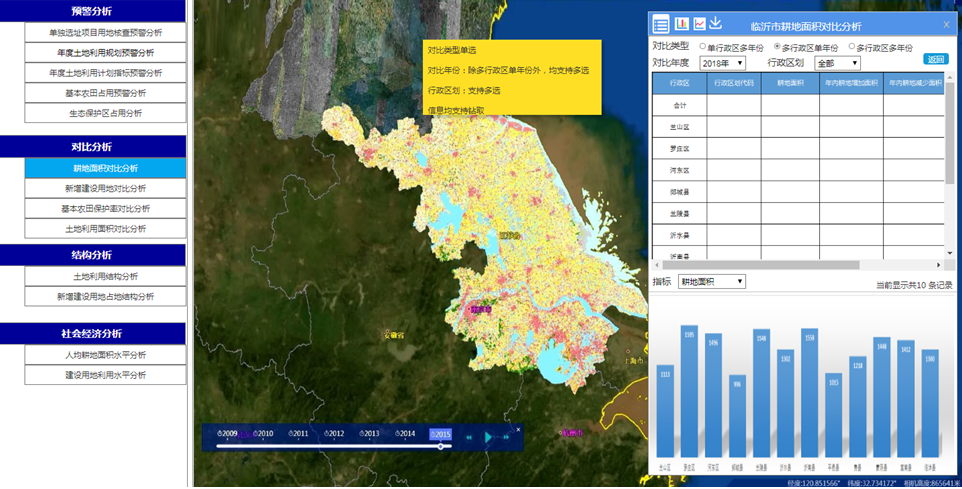Screen dimensions: 962x489
Task: Select 多行政区单年份 comparison type
Action: click(x=777, y=47)
